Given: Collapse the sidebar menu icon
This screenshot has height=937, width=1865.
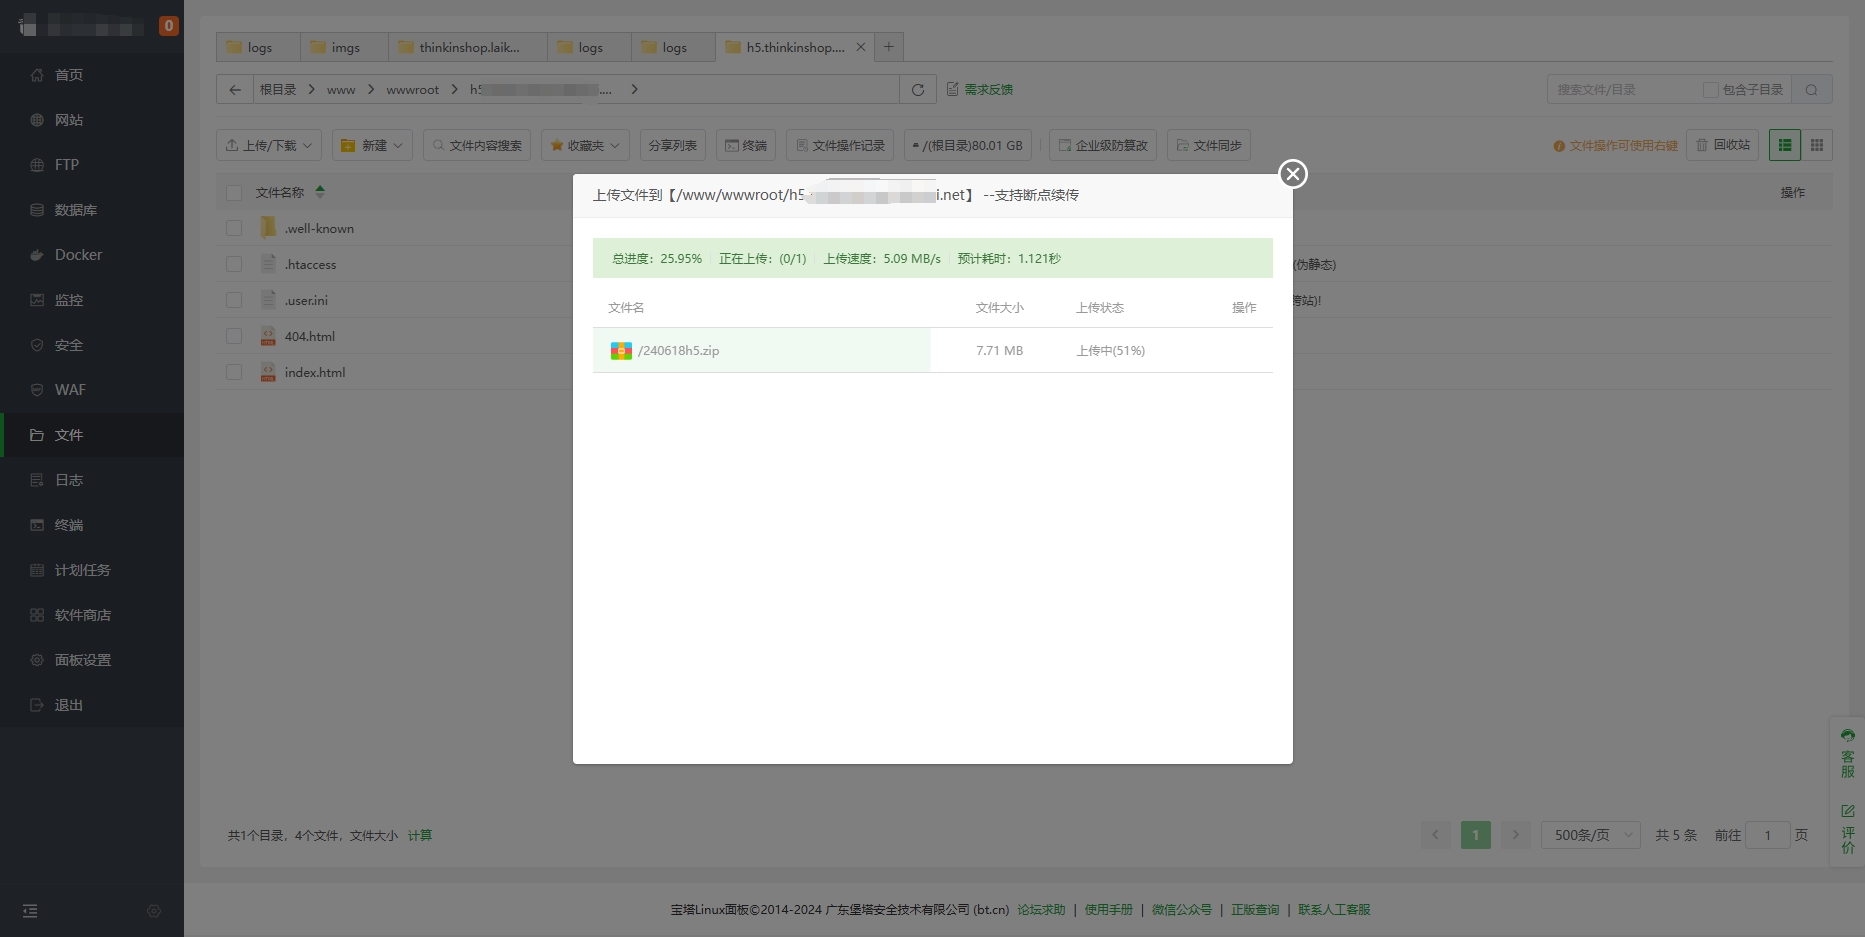Looking at the screenshot, I should [30, 911].
